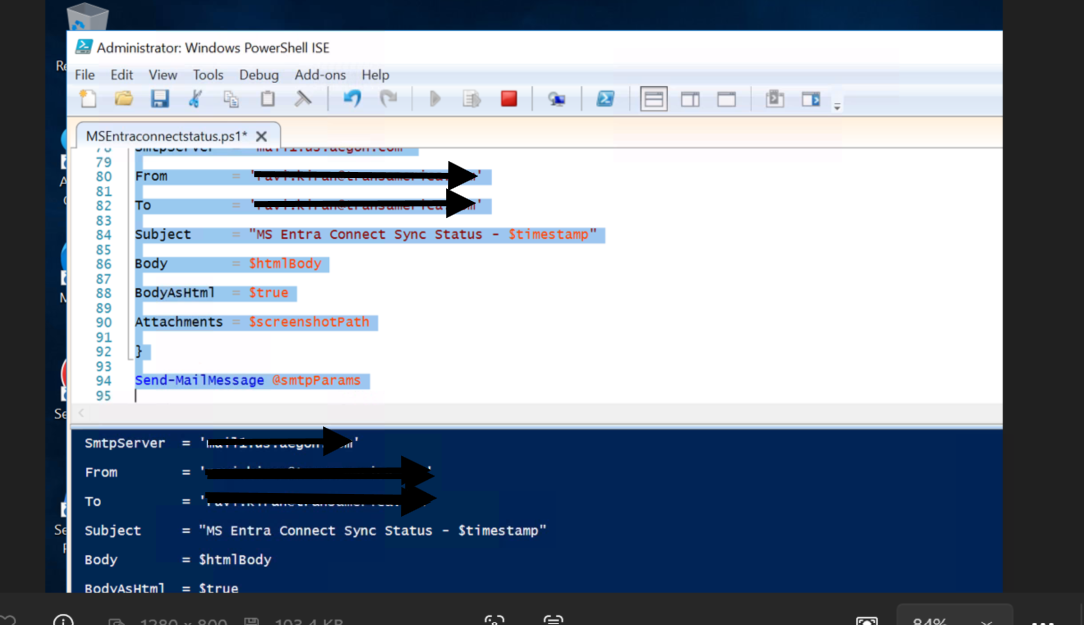The width and height of the screenshot is (1084, 625).
Task: Save the script with the floppy icon
Action: (160, 99)
